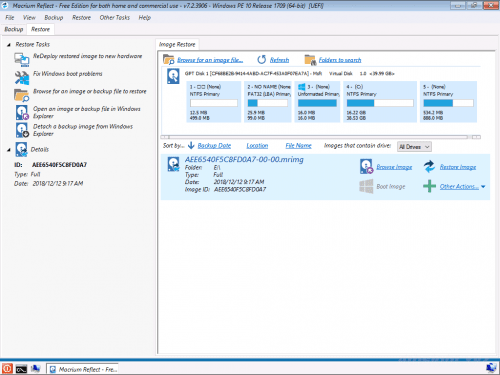Click the red power button in taskbar

(7, 369)
